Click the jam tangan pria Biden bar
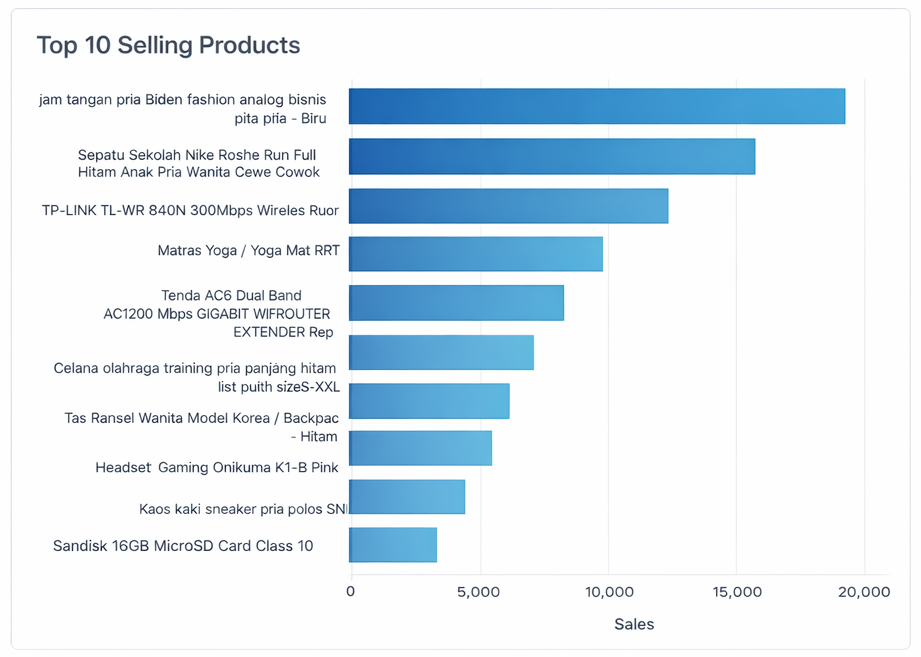The image size is (921, 657). [x=597, y=106]
